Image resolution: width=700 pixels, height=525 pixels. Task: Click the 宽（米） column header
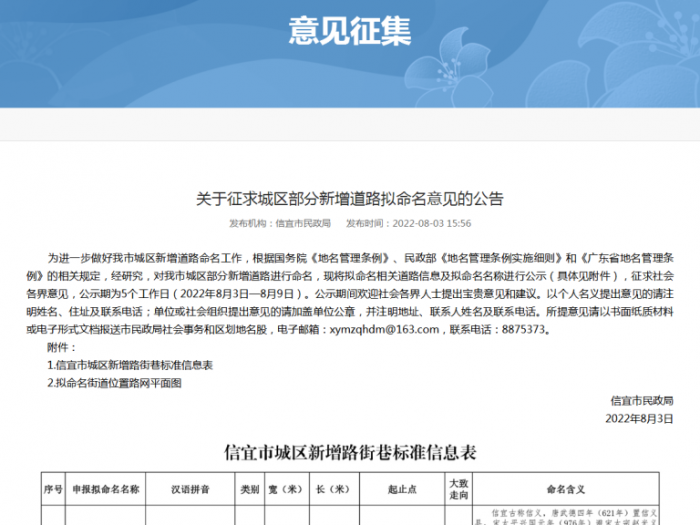(287, 489)
